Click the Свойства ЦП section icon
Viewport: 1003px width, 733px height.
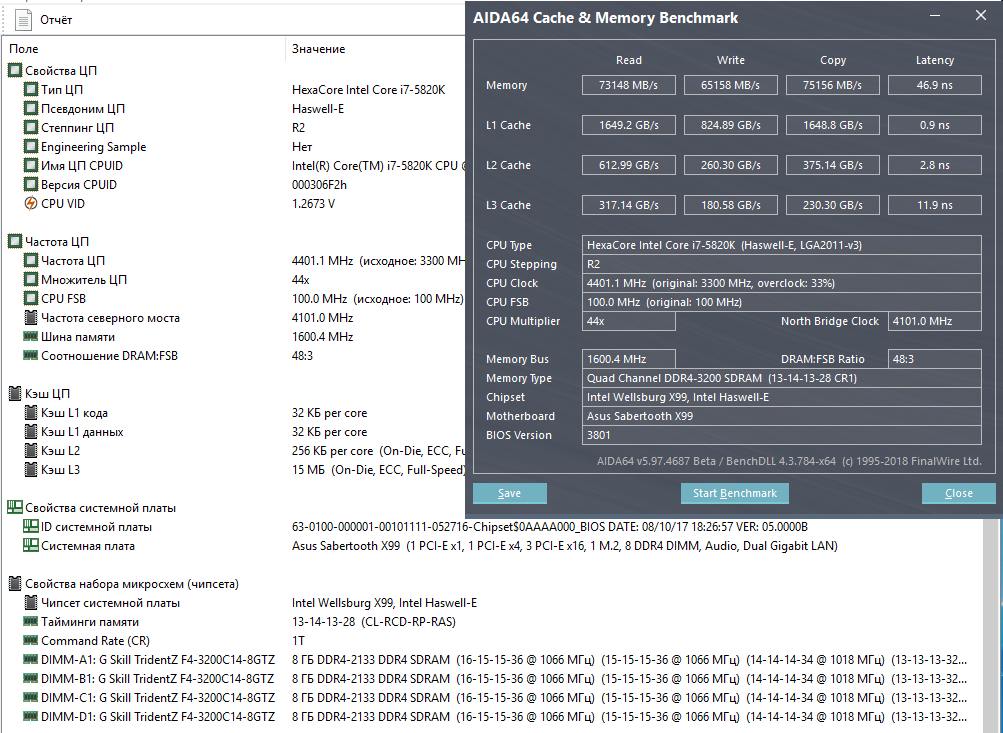point(15,70)
